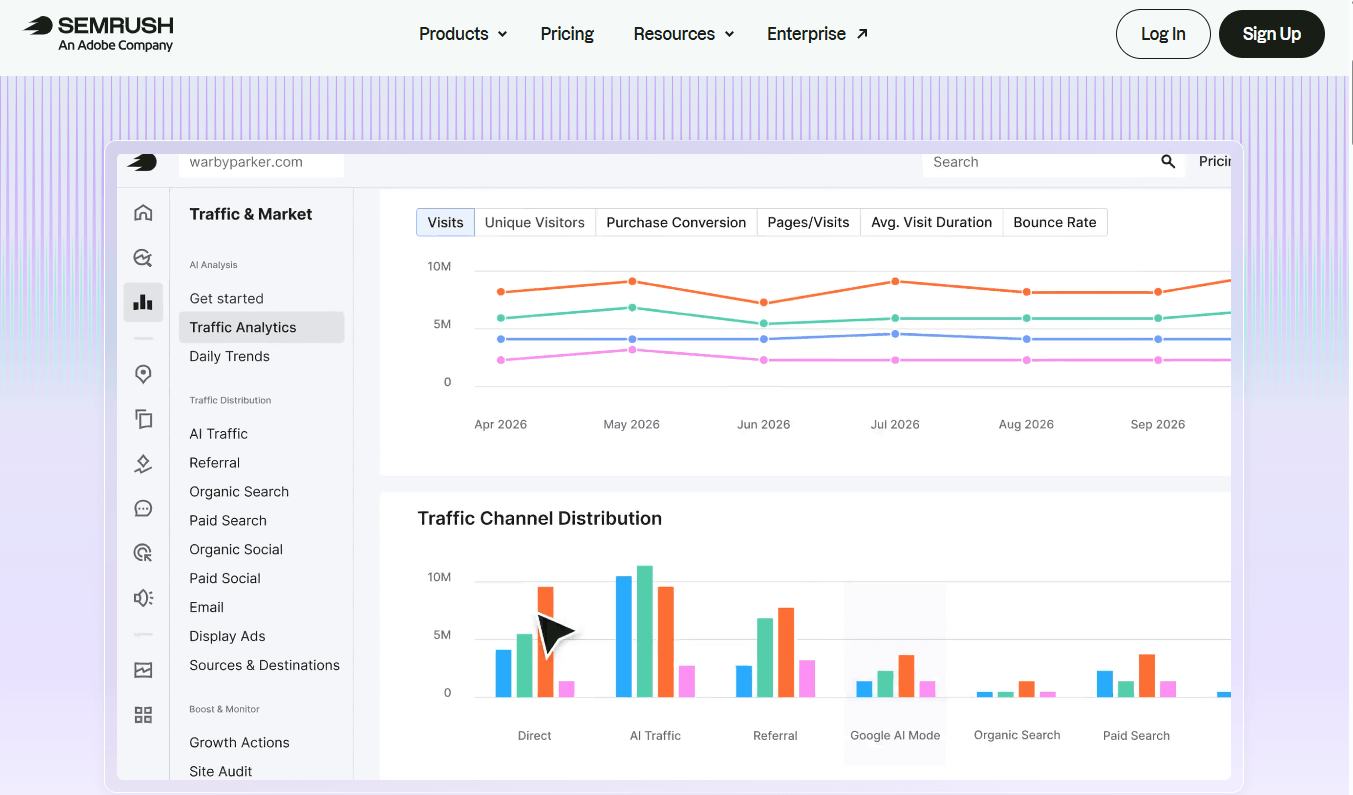Click the orange data point for May 2026
The width and height of the screenshot is (1353, 795).
click(632, 281)
